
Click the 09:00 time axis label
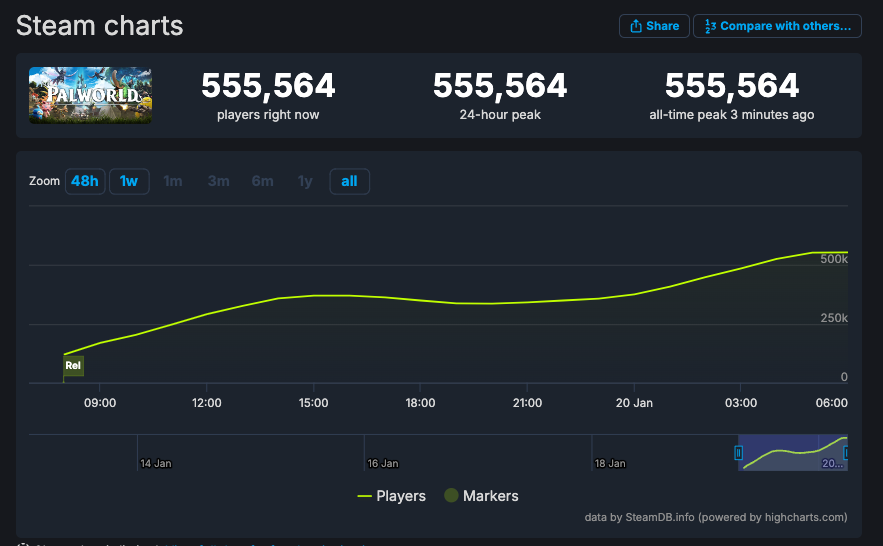click(x=100, y=403)
